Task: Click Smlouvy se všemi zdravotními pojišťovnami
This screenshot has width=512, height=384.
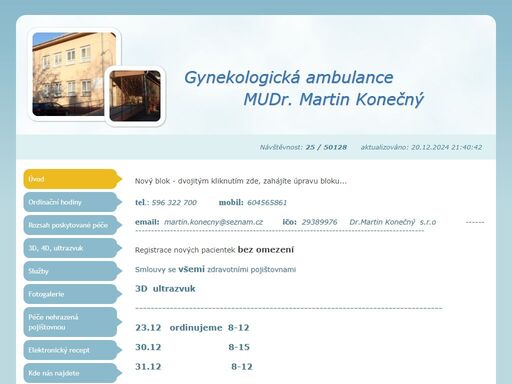Action: point(215,269)
